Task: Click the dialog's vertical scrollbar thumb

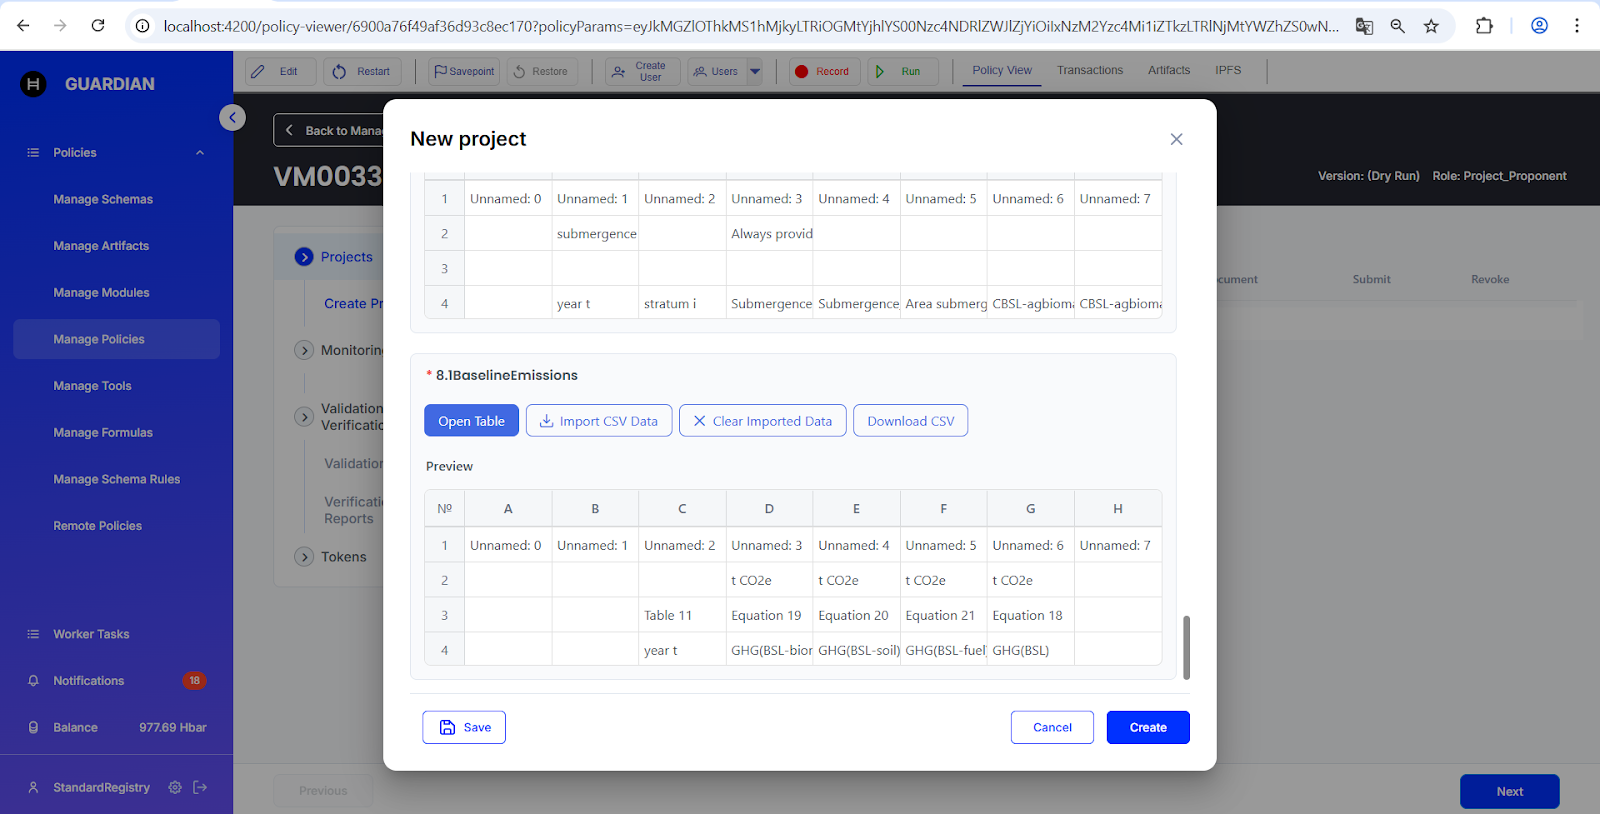Action: coord(1186,647)
